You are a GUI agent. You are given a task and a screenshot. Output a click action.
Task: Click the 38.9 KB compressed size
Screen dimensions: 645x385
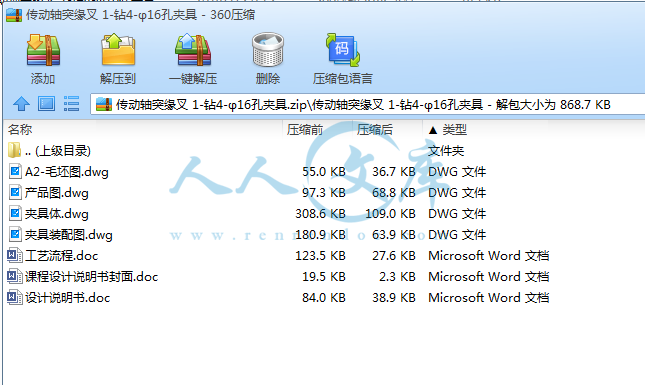pyautogui.click(x=394, y=298)
